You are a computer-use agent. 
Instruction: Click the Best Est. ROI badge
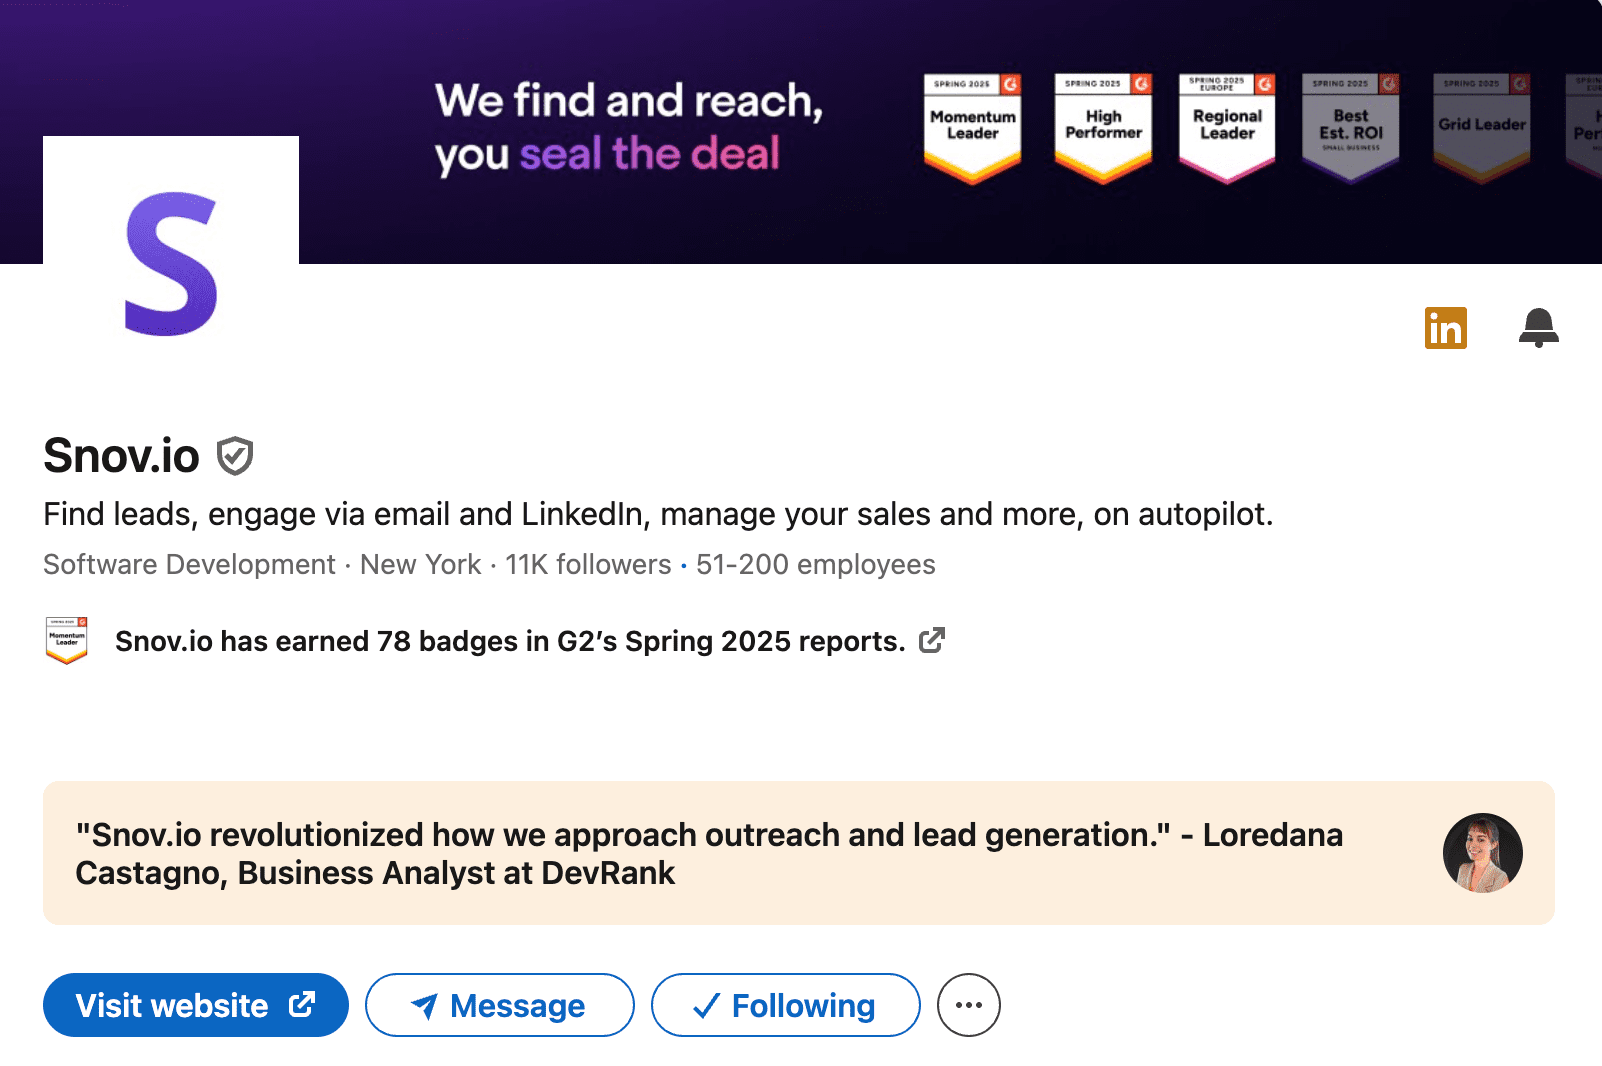(1350, 127)
